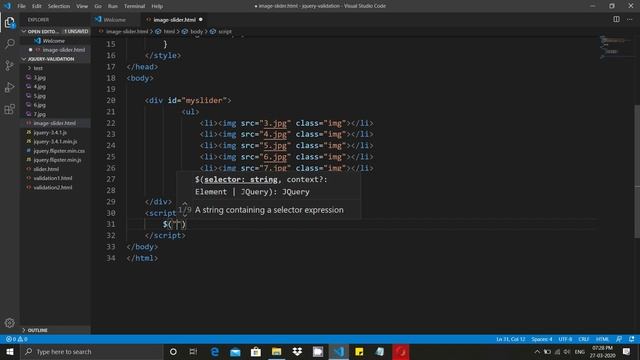The width and height of the screenshot is (640, 360).
Task: Open the Manage gear settings icon
Action: coord(9,323)
